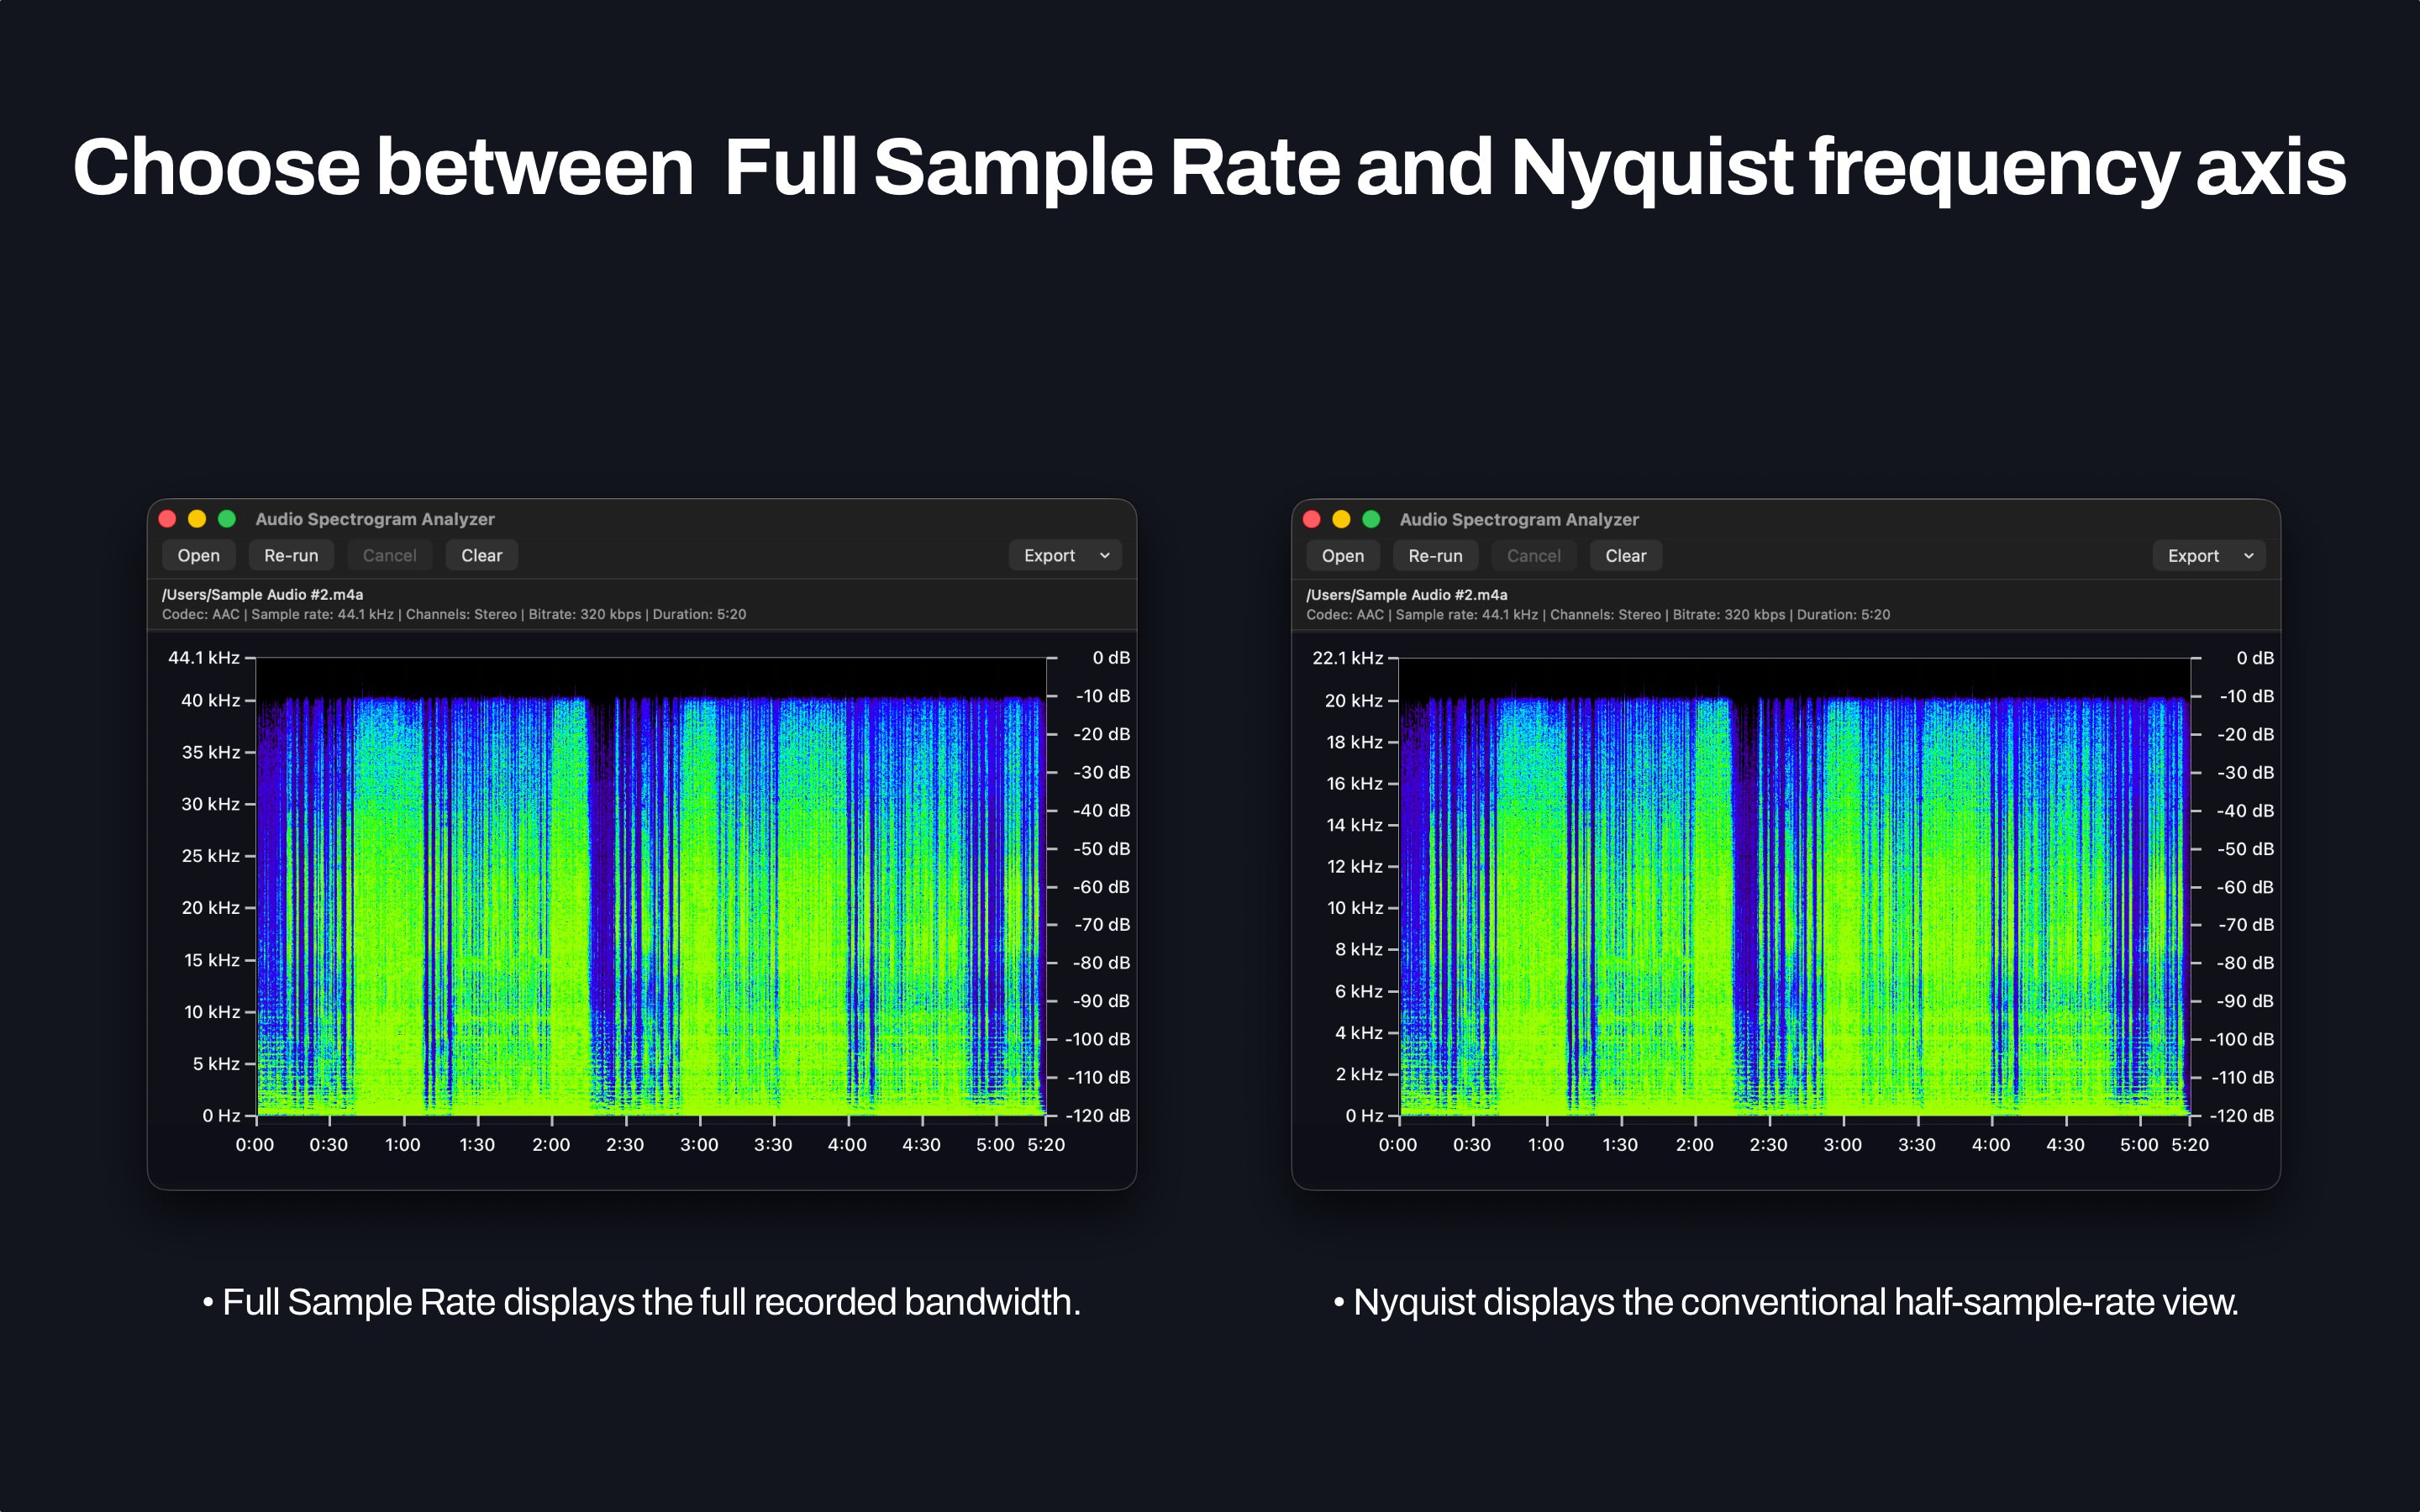Viewport: 2420px width, 1512px height.
Task: Click Re-run in left analyzer window
Action: [291, 555]
